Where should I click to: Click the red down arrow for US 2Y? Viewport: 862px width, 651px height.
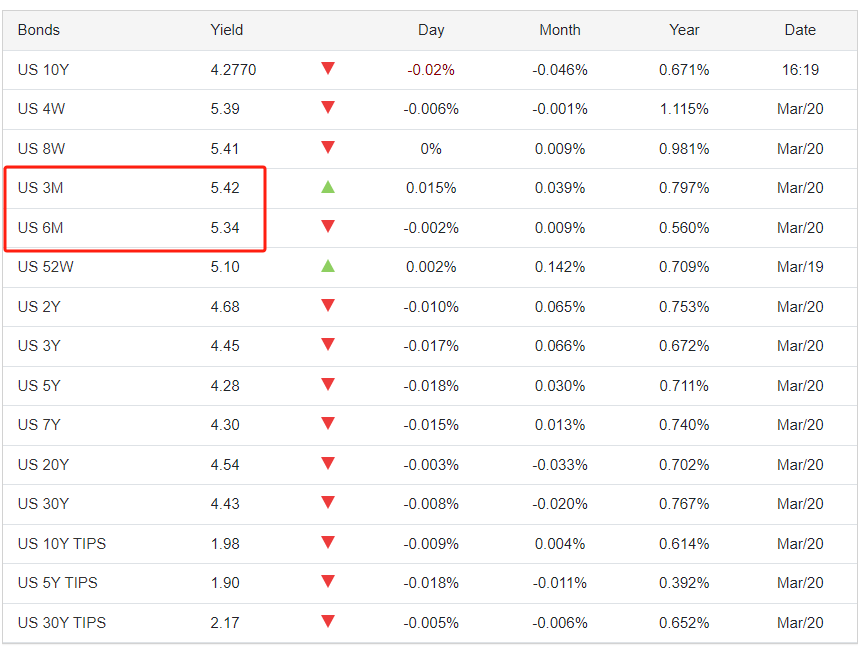[x=328, y=306]
